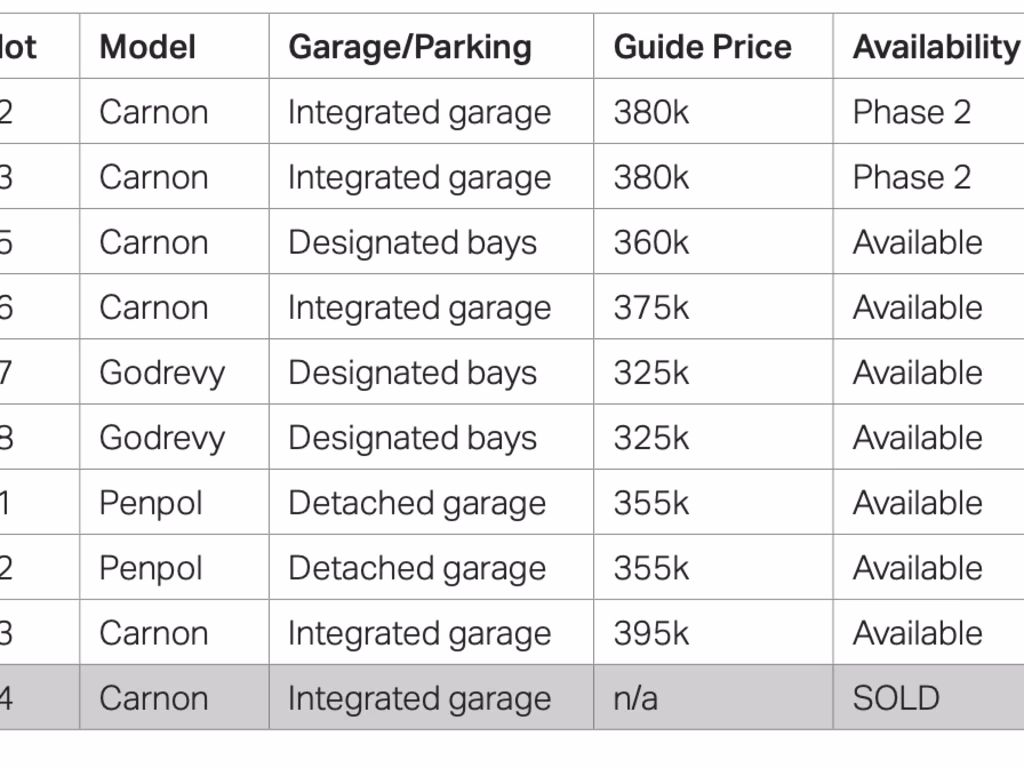
Task: Select Integrated garage in the 395k row
Action: [419, 633]
